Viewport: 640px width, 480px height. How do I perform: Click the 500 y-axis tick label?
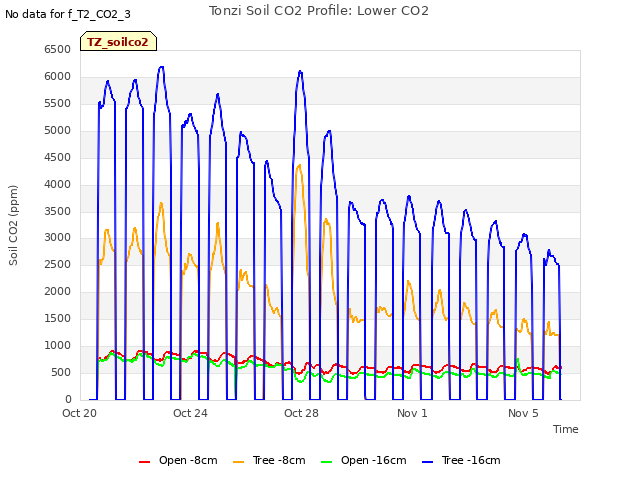tap(61, 372)
